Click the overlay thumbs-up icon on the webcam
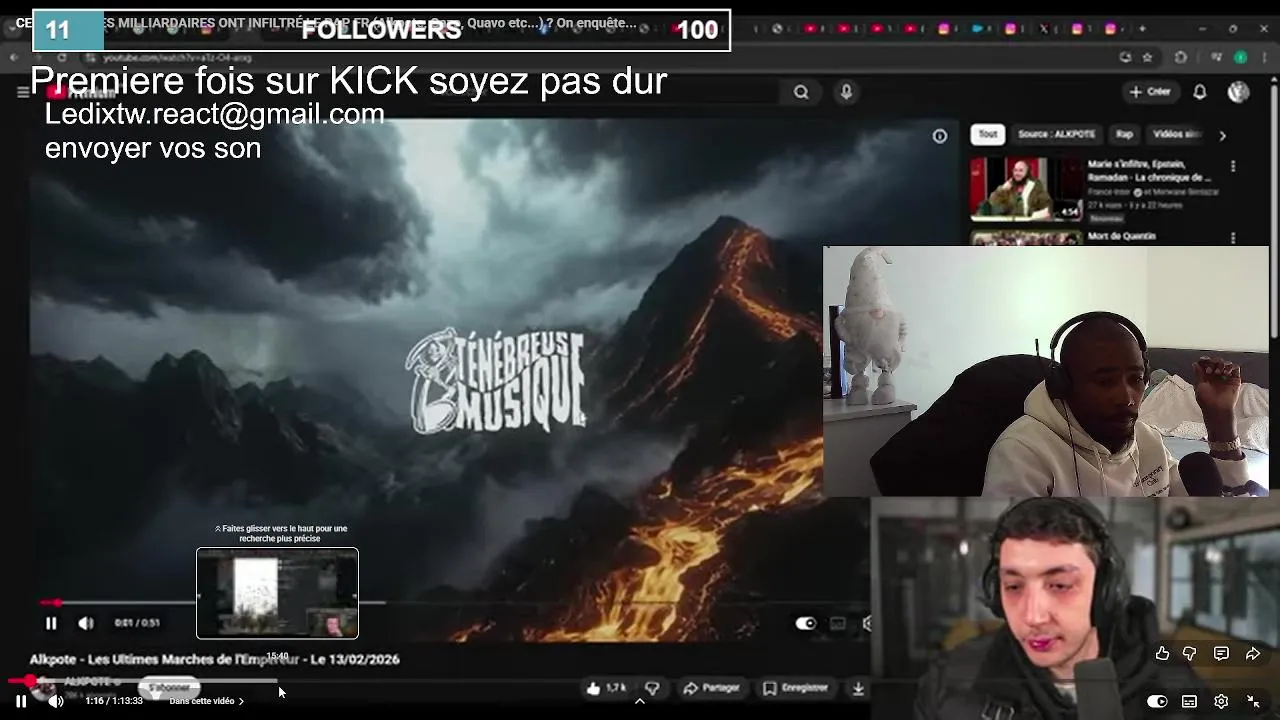 (1162, 653)
